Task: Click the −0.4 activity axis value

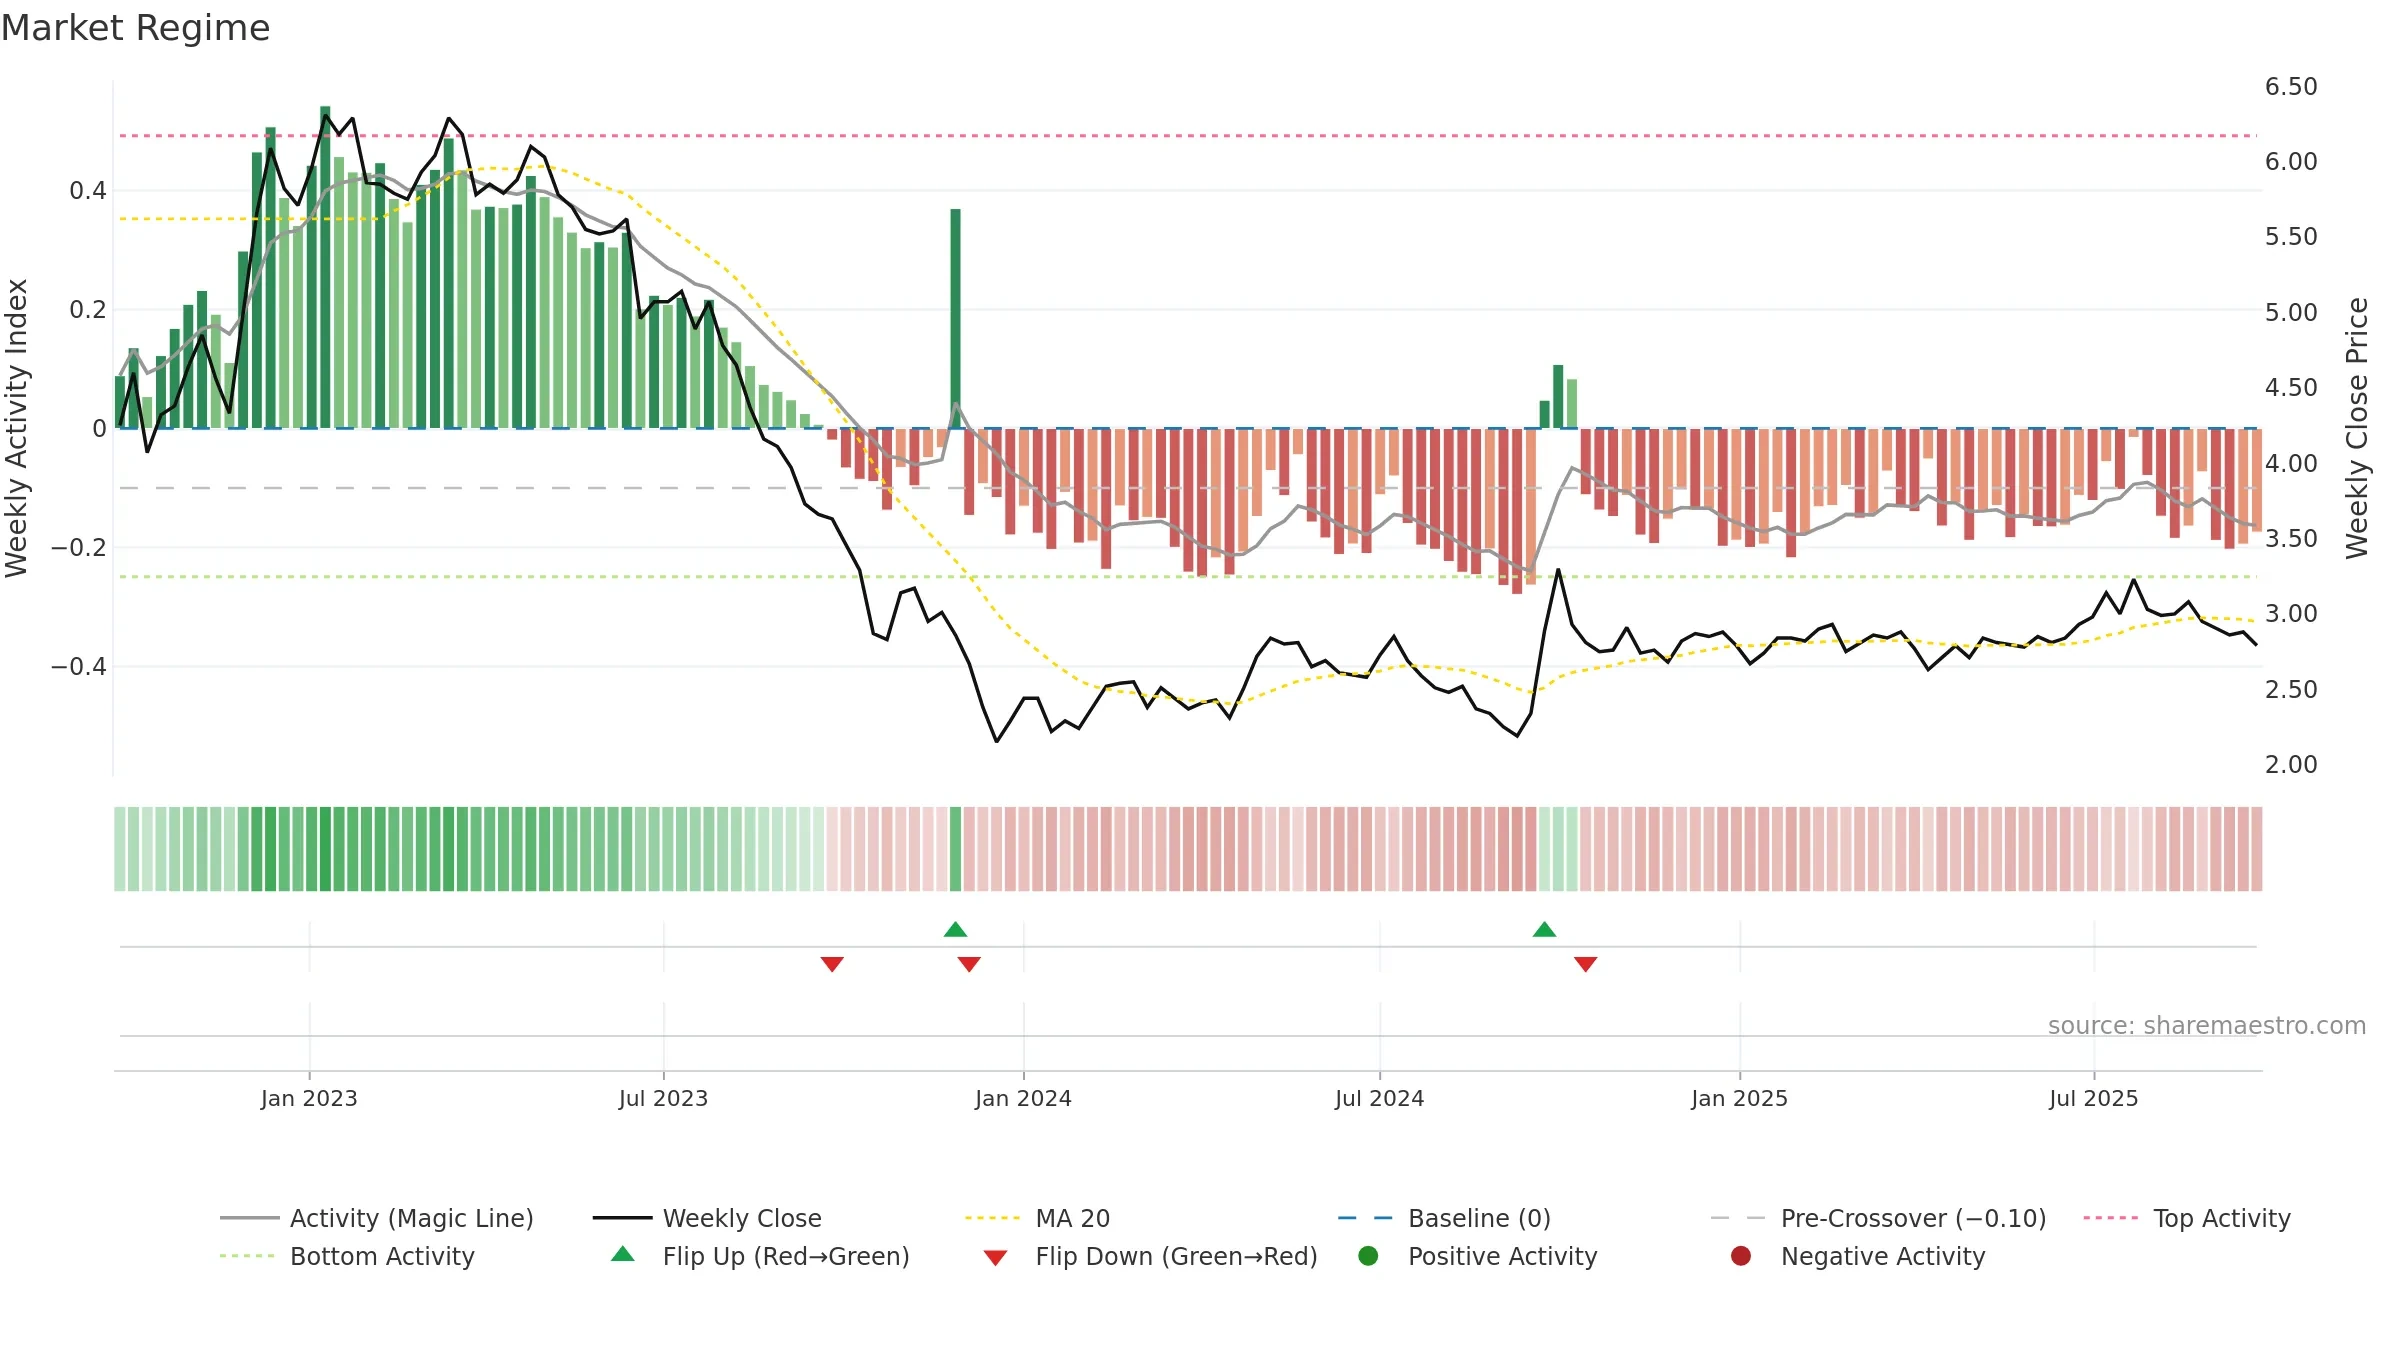Action: tap(79, 666)
